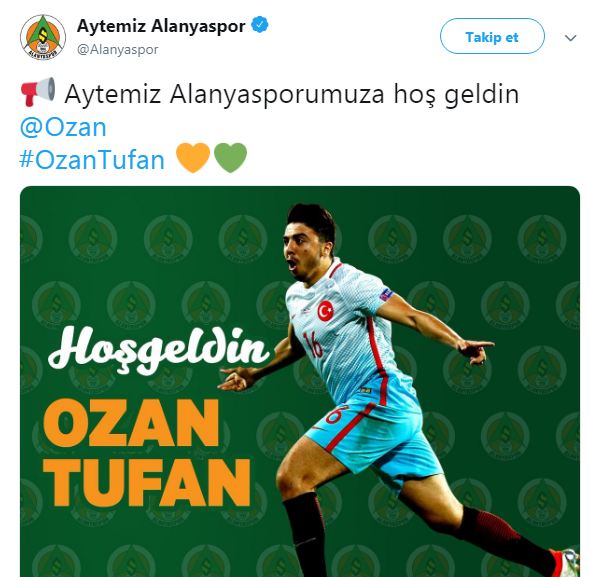Click the orange OZAN headline in image
The width and height of the screenshot is (590, 577).
tap(131, 423)
